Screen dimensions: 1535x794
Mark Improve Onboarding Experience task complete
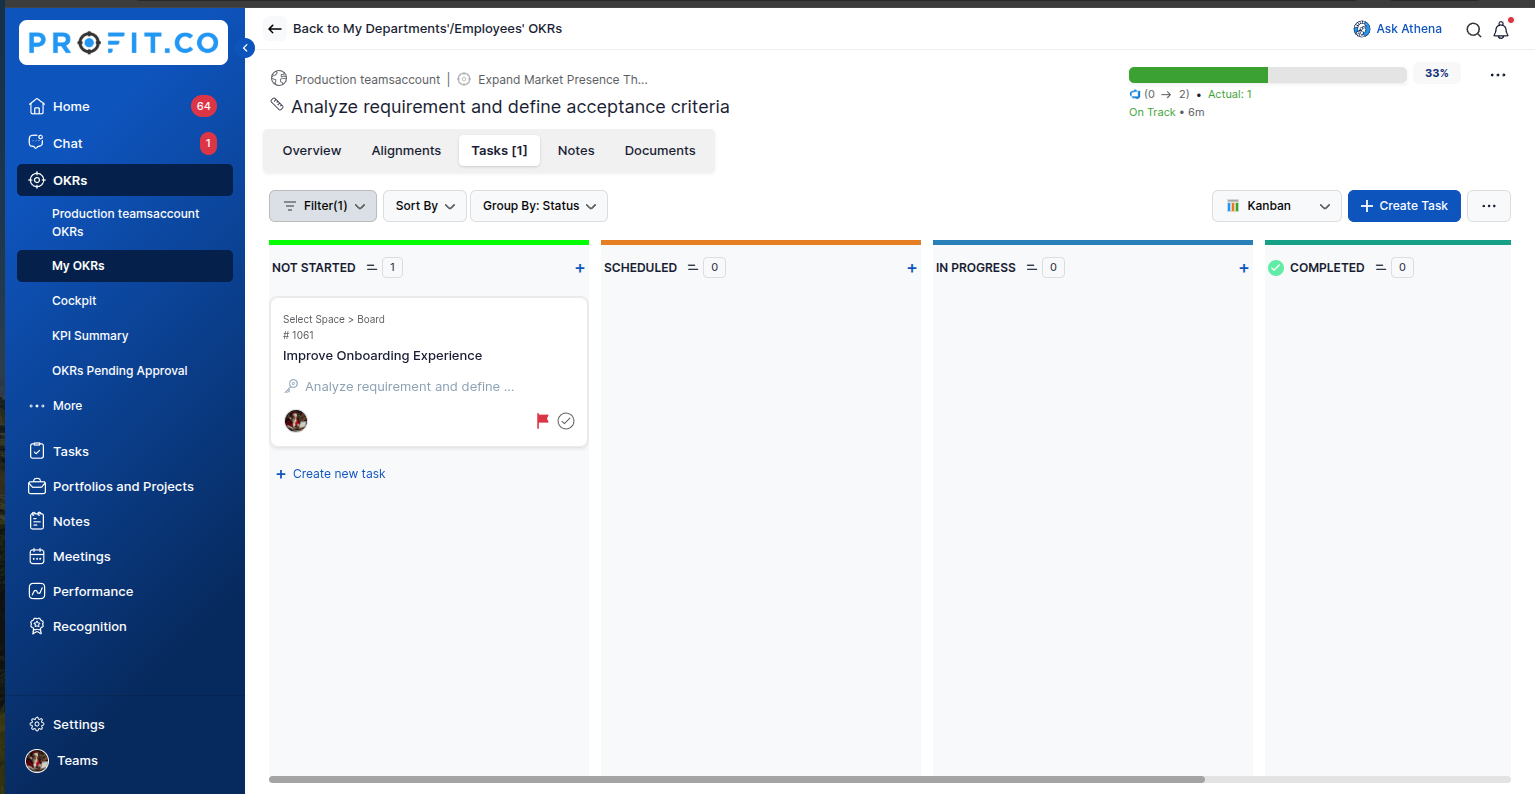566,421
